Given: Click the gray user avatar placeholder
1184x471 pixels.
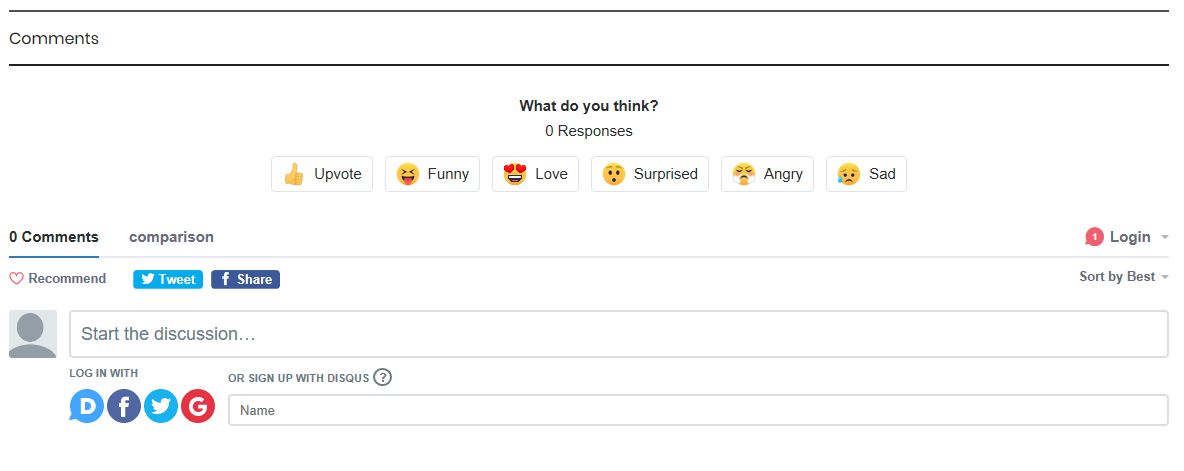Looking at the screenshot, I should [x=32, y=334].
